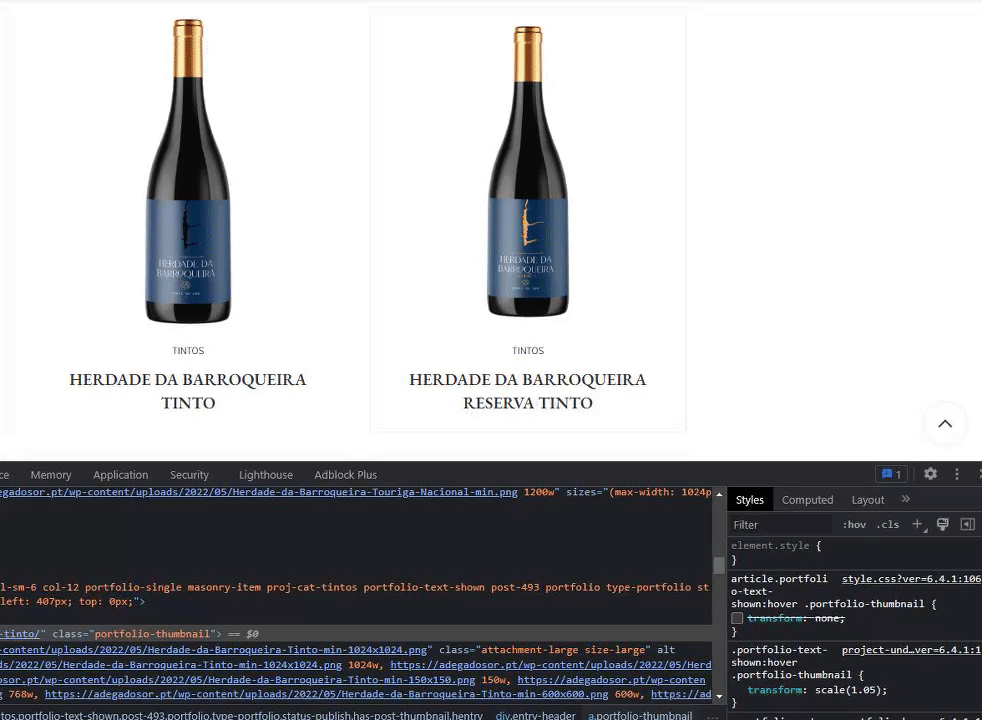Open Herdade-da-Barroqueira-Touriga-Nacional-min.png URL
The width and height of the screenshot is (982, 720).
(259, 492)
